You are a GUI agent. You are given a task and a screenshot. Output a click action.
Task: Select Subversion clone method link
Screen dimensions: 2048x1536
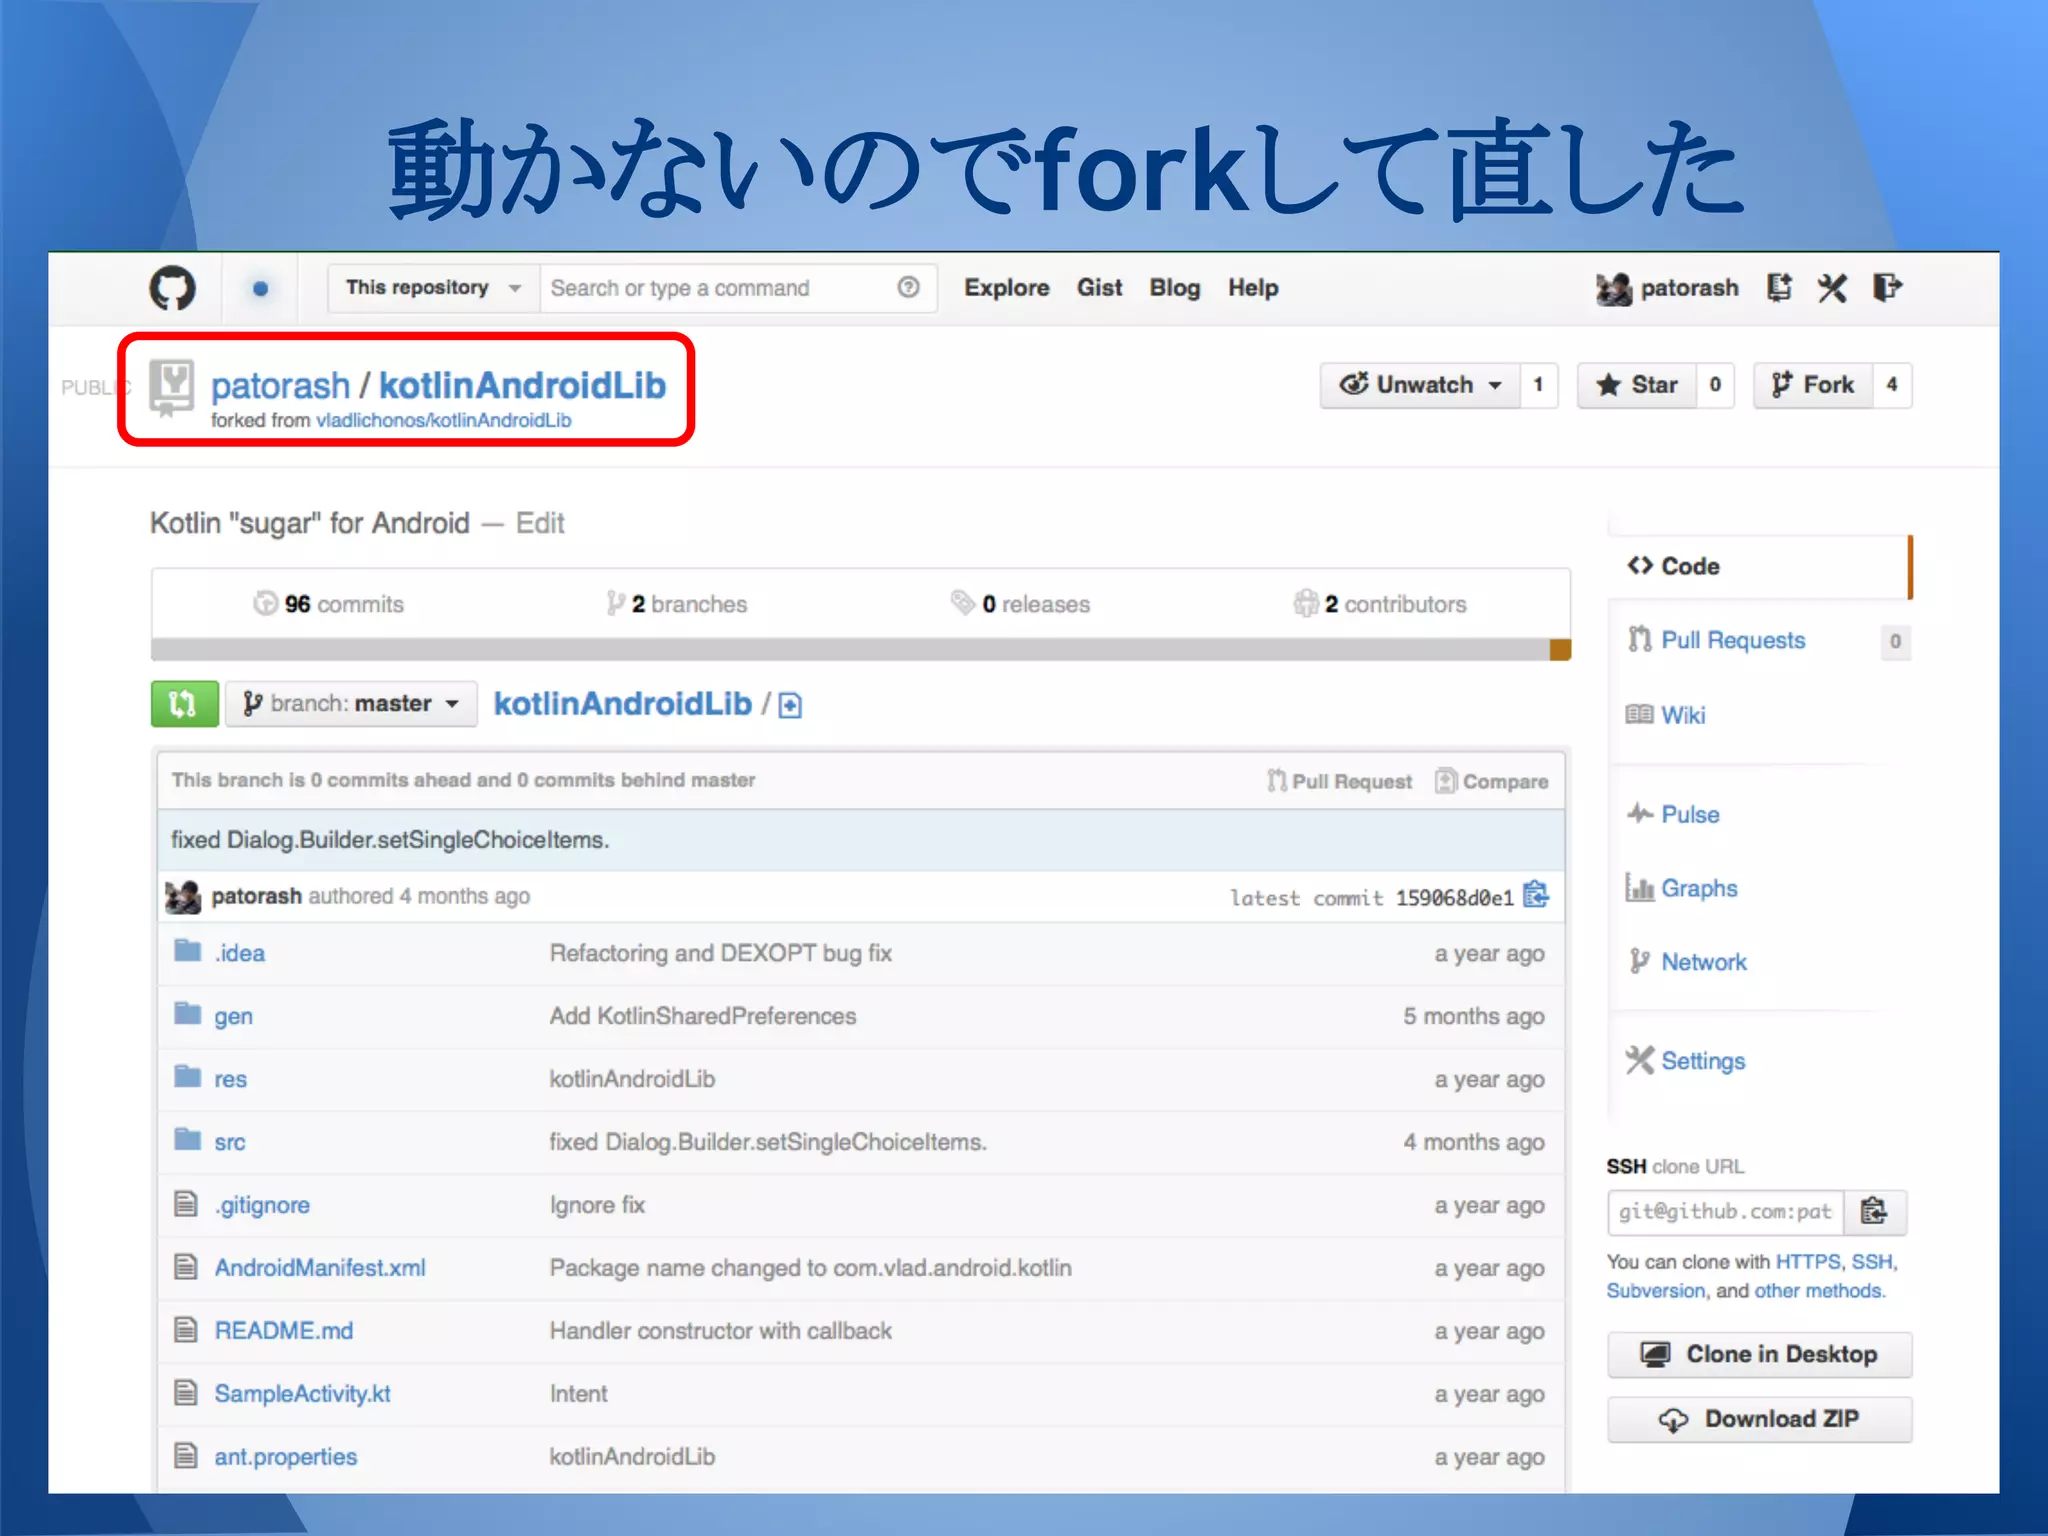1656,1291
